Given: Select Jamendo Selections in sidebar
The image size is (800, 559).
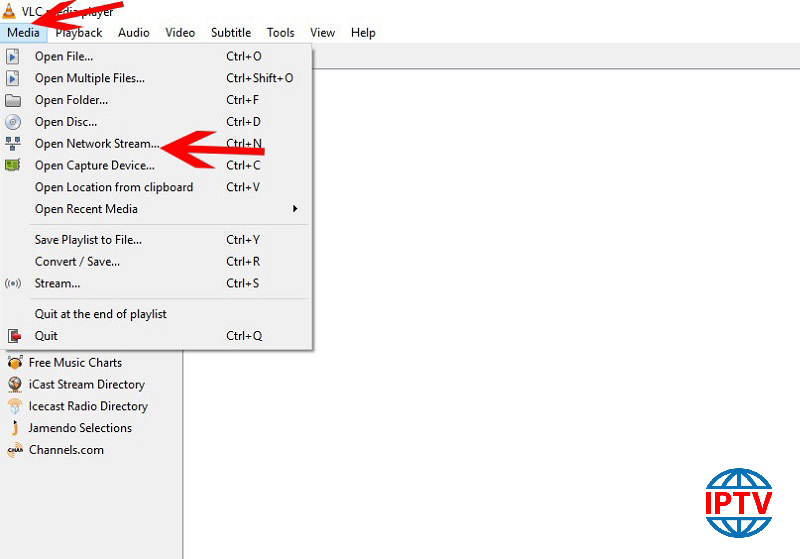Looking at the screenshot, I should coord(80,428).
